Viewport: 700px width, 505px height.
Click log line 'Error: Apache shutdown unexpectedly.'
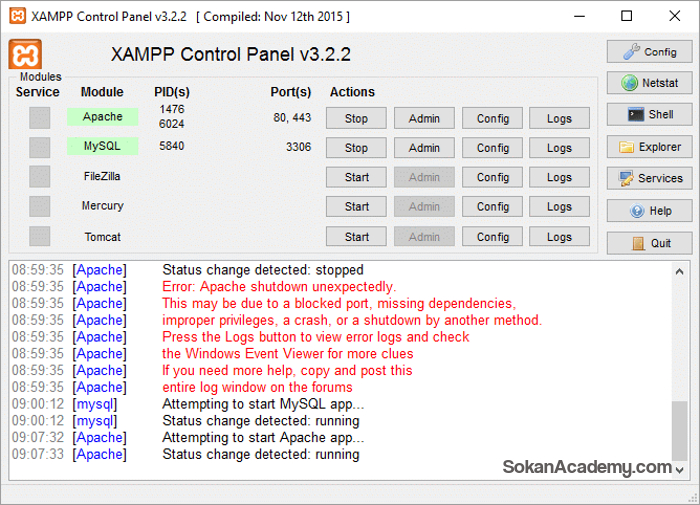pyautogui.click(x=279, y=287)
